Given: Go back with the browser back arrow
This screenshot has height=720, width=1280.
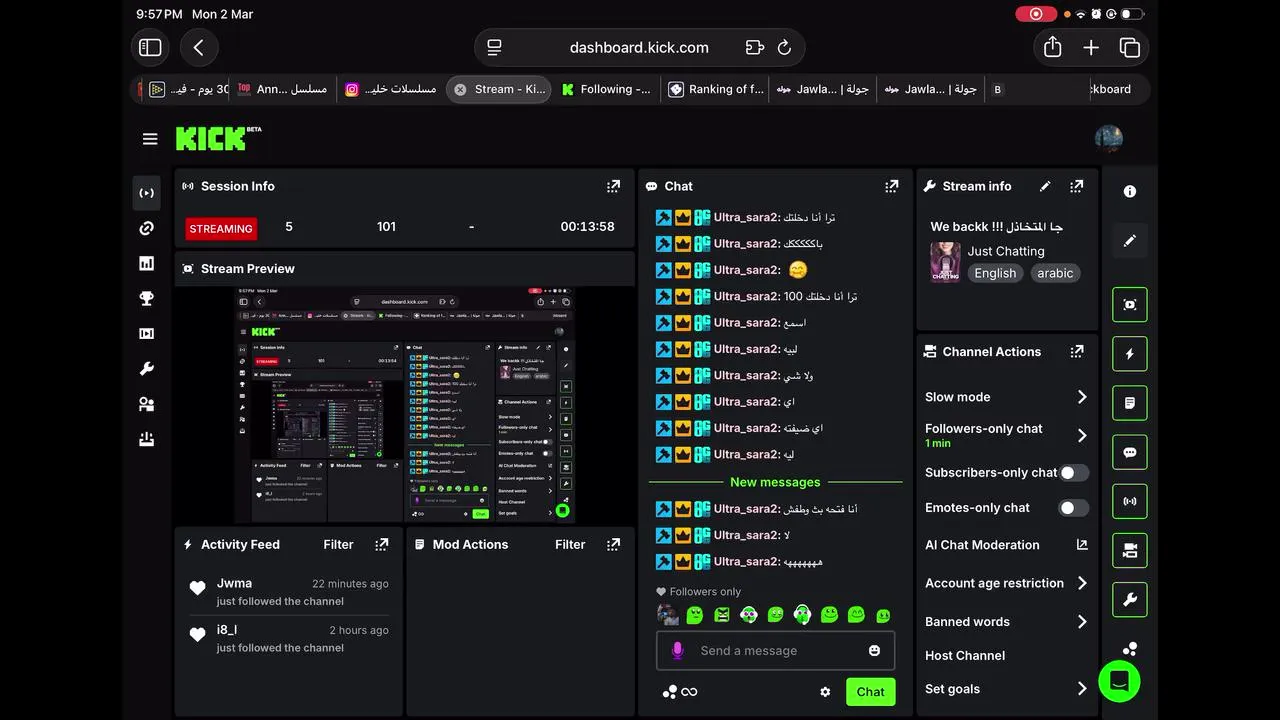Looking at the screenshot, I should [198, 47].
